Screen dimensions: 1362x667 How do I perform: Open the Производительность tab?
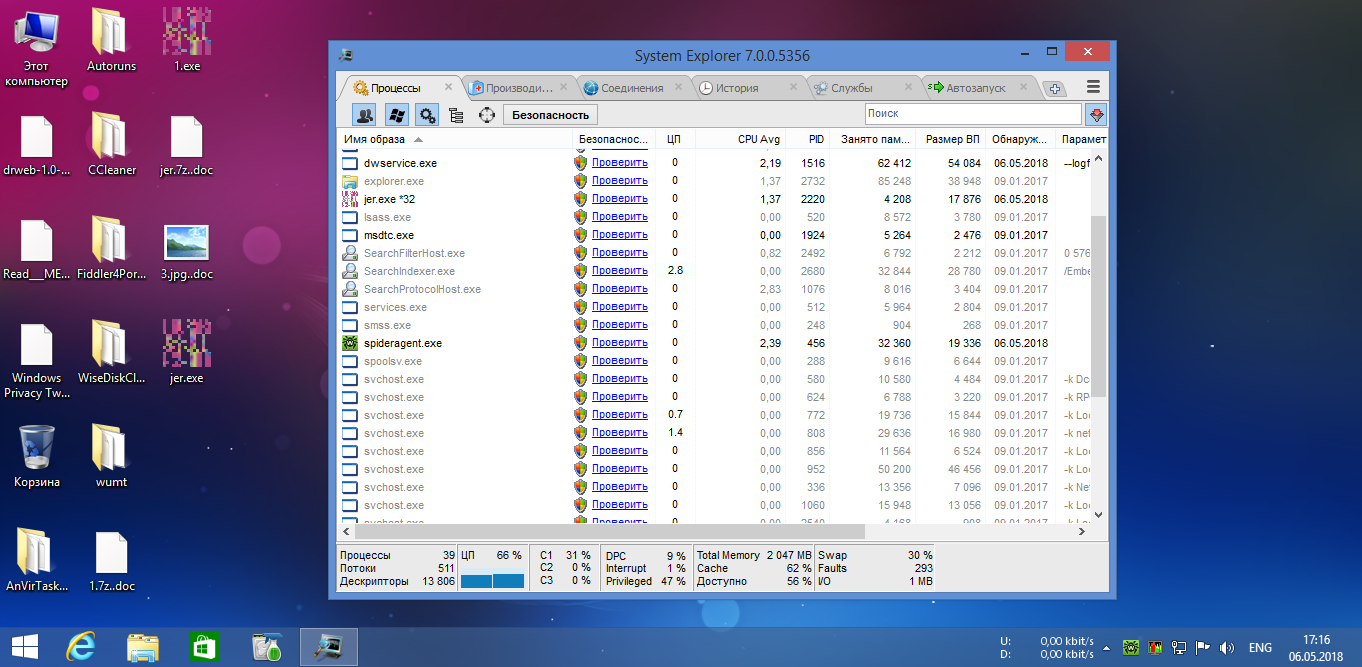point(518,88)
